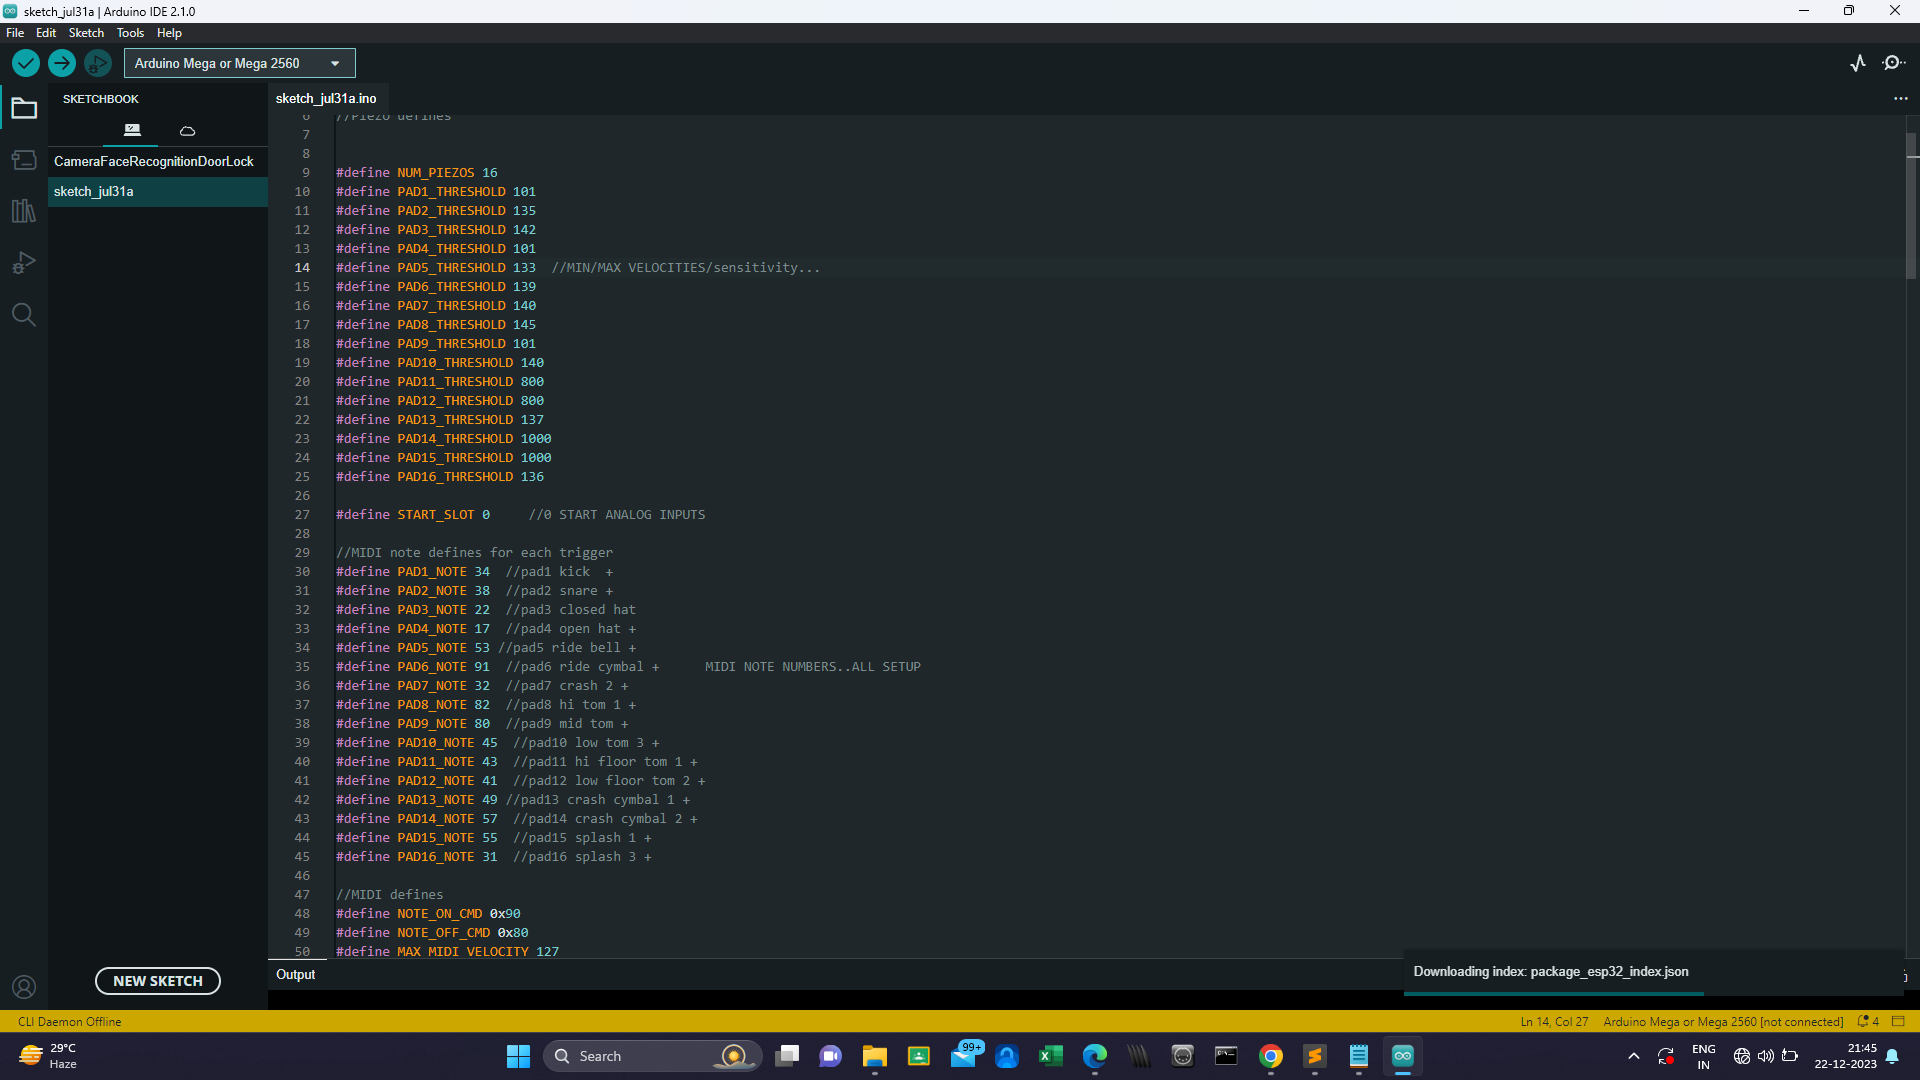1920x1080 pixels.
Task: Click the Verify sketch checkmark button
Action: tap(26, 63)
